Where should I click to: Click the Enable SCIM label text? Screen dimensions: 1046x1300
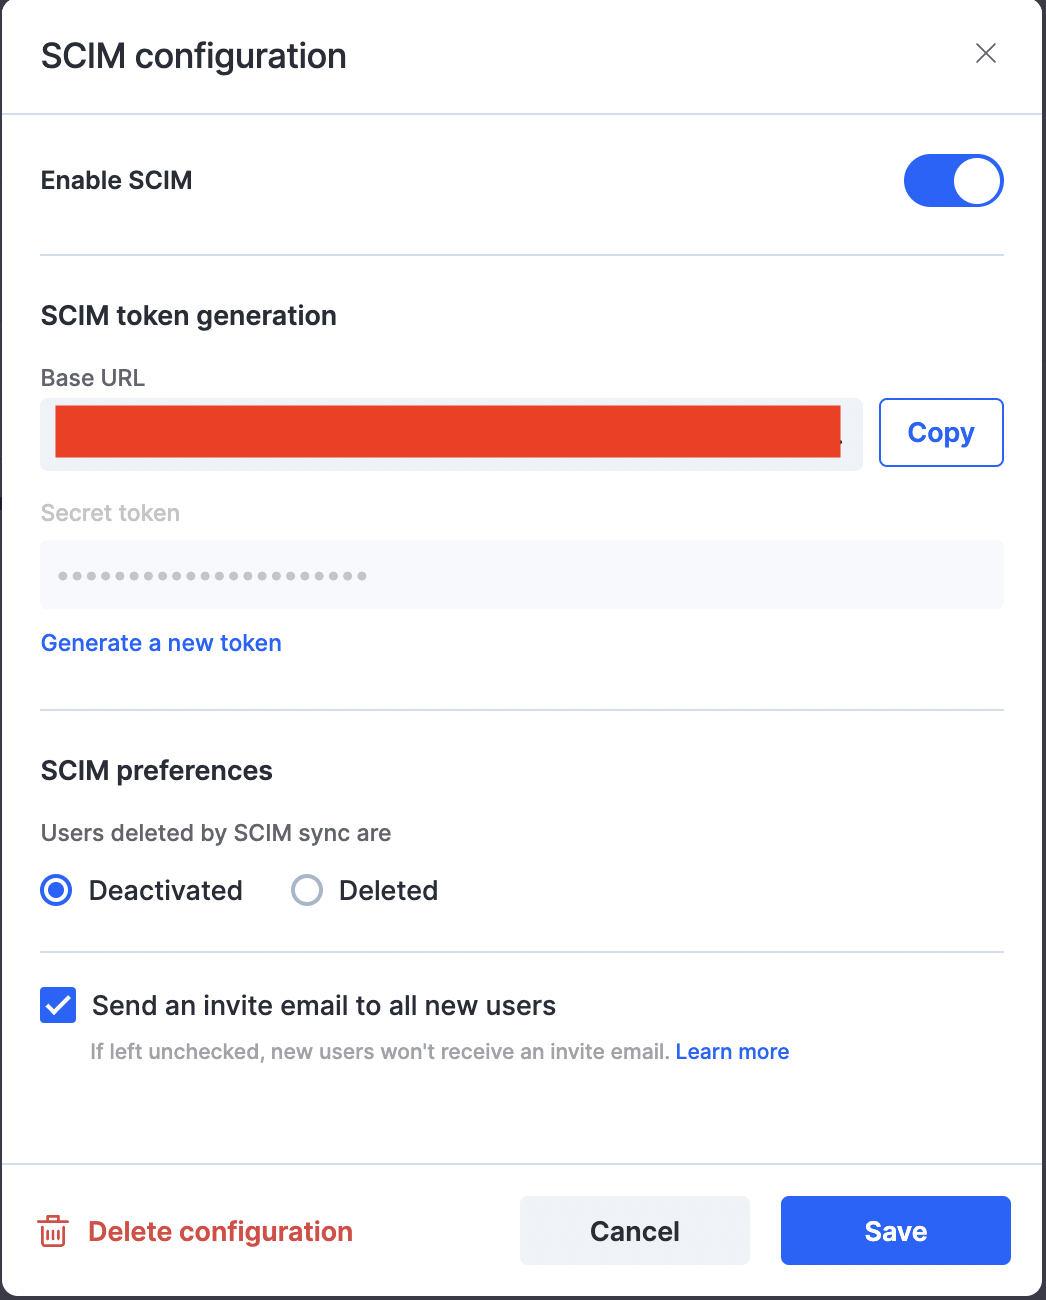[x=117, y=181]
